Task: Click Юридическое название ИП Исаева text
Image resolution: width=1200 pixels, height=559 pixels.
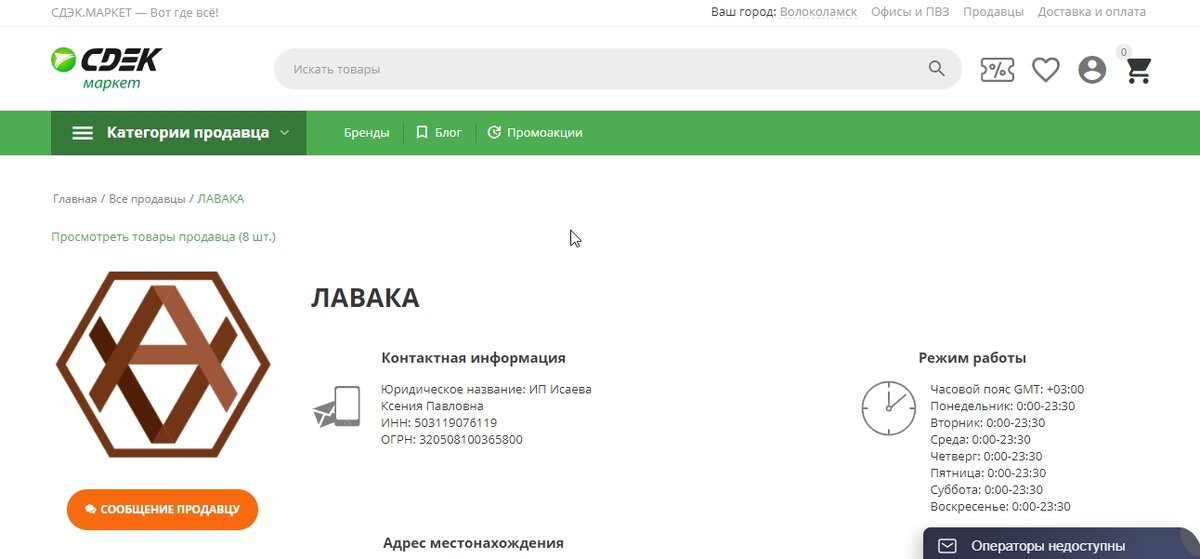Action: (486, 398)
